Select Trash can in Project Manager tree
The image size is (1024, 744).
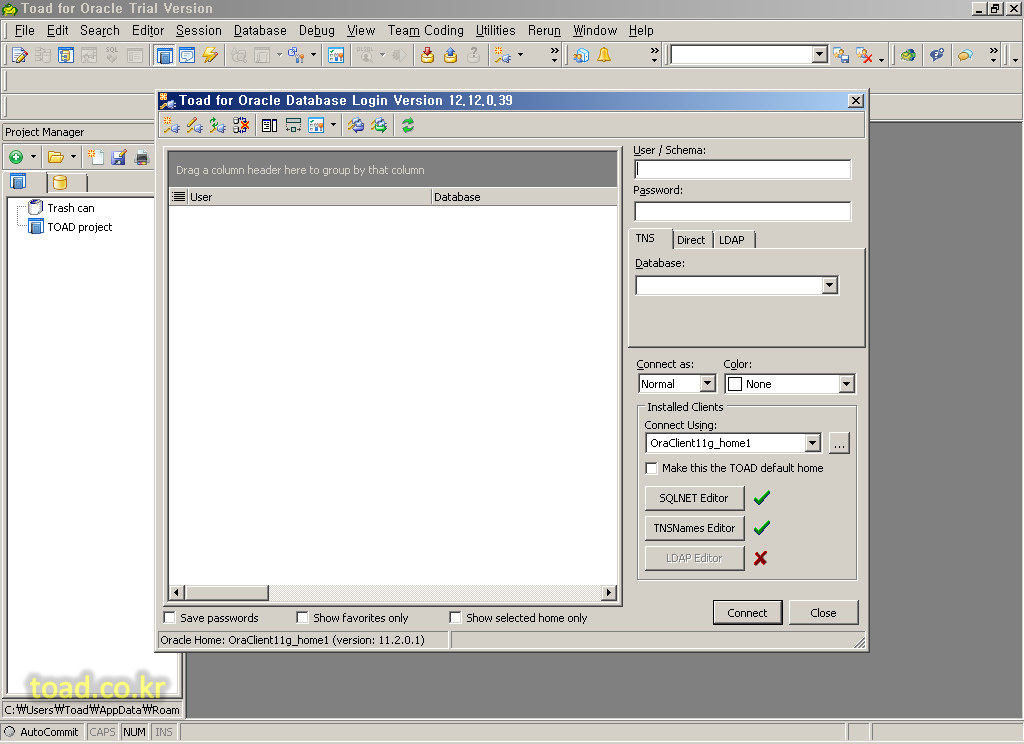point(71,208)
